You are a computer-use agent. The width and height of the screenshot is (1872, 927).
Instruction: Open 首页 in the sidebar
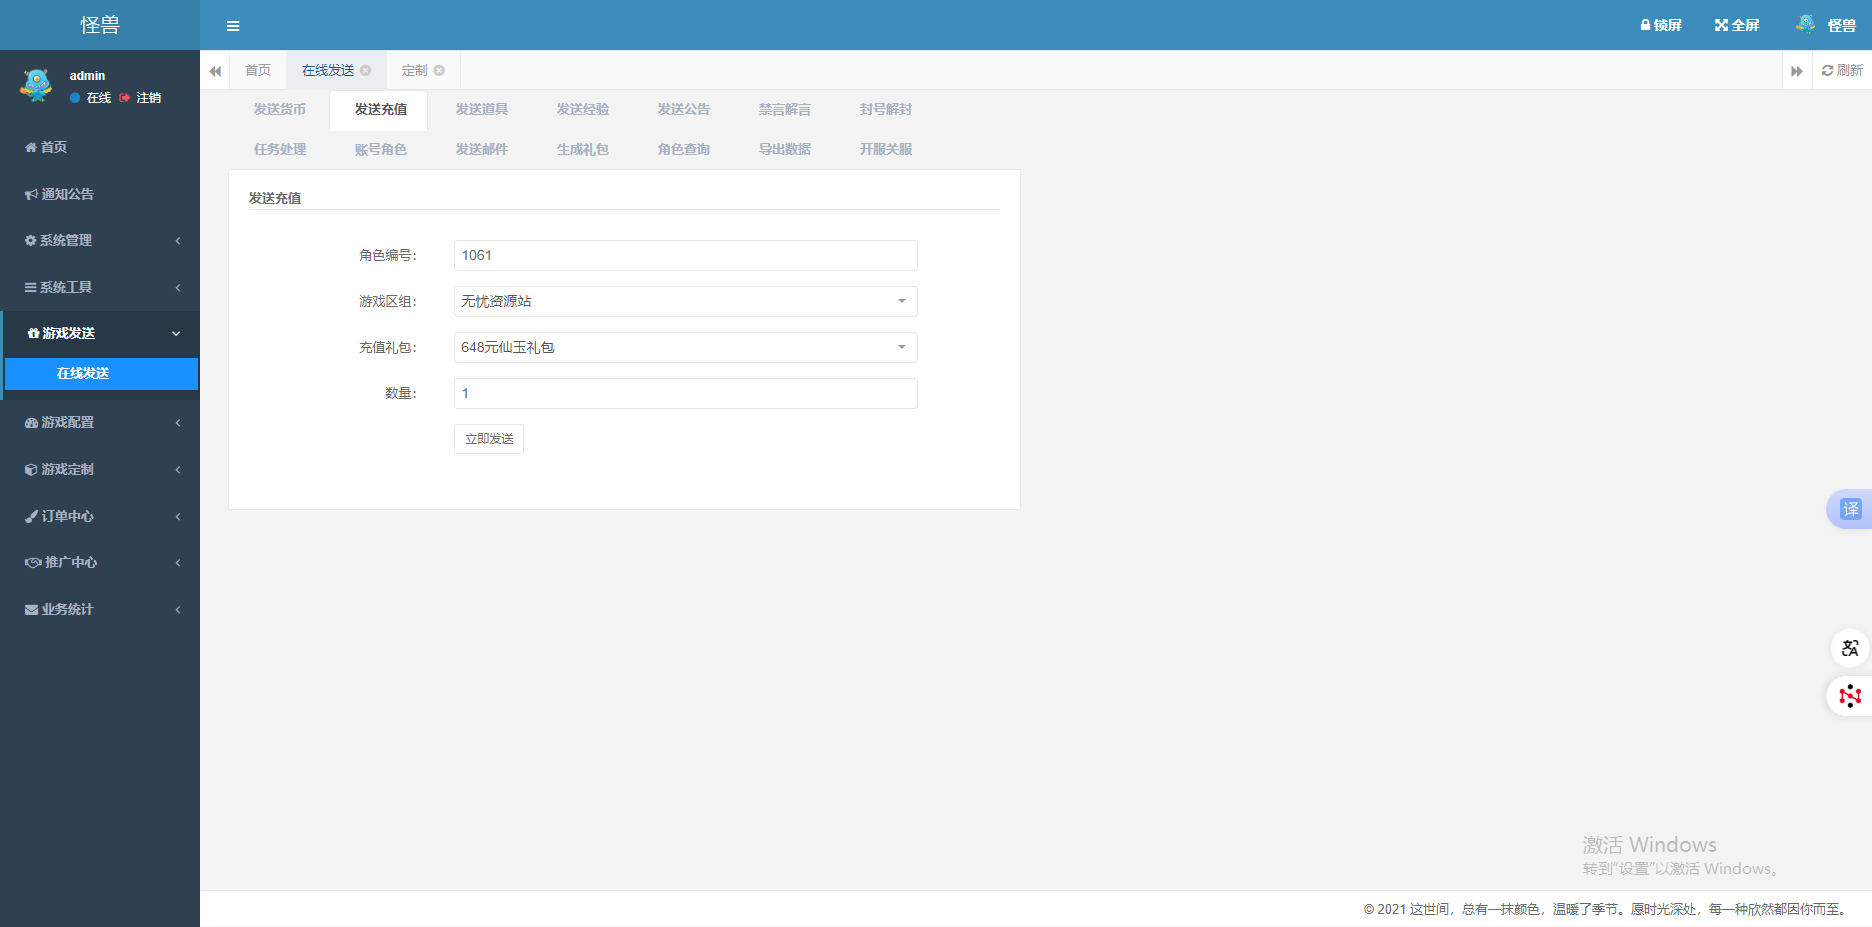pyautogui.click(x=100, y=147)
